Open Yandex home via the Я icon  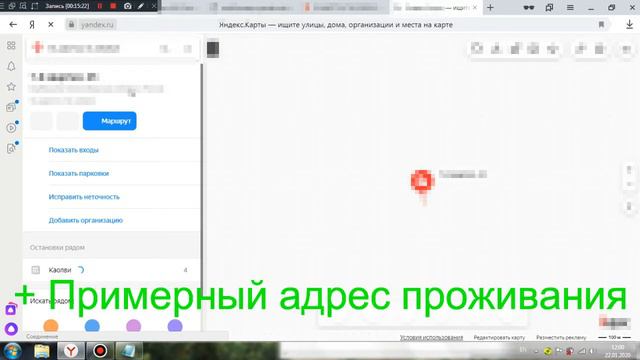(32, 24)
